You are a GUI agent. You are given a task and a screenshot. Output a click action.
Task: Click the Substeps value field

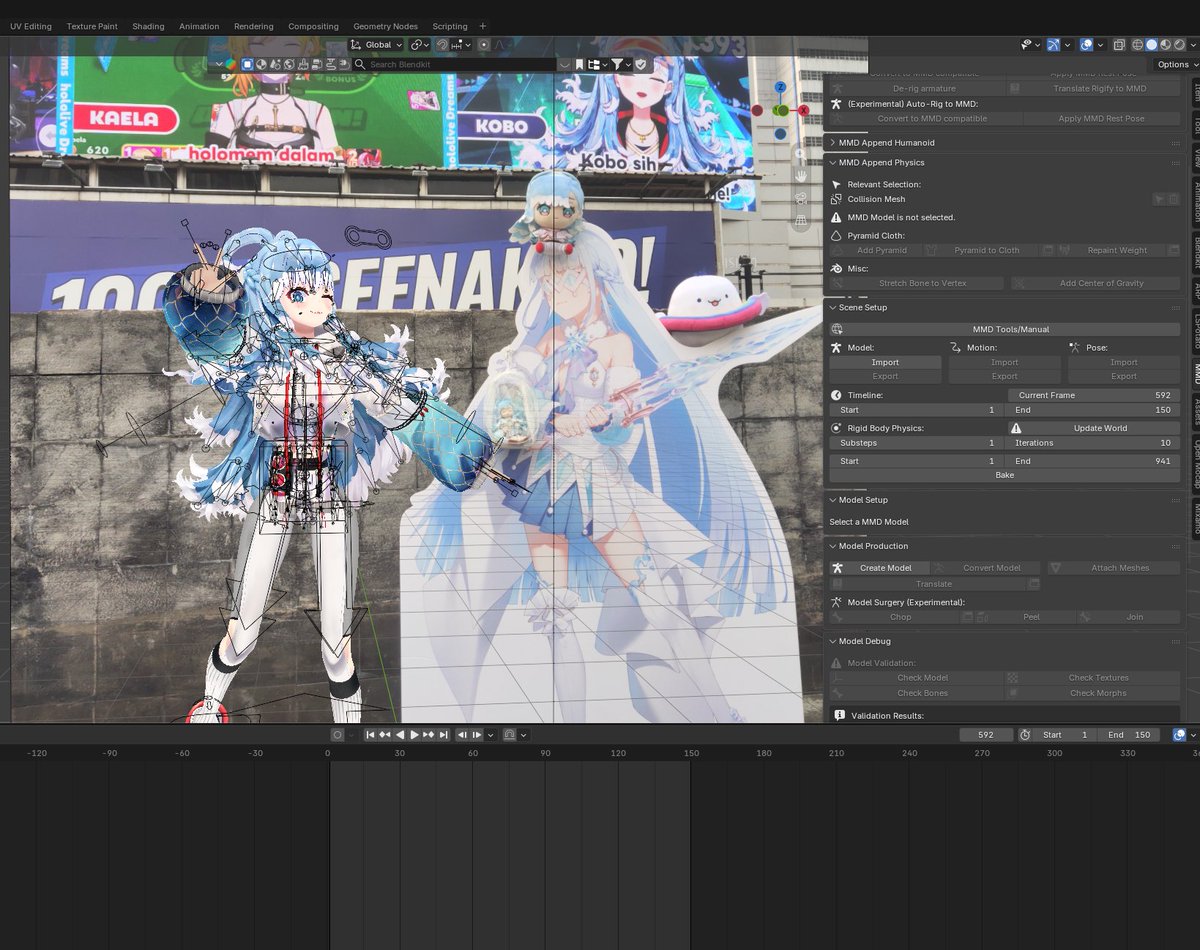click(917, 442)
